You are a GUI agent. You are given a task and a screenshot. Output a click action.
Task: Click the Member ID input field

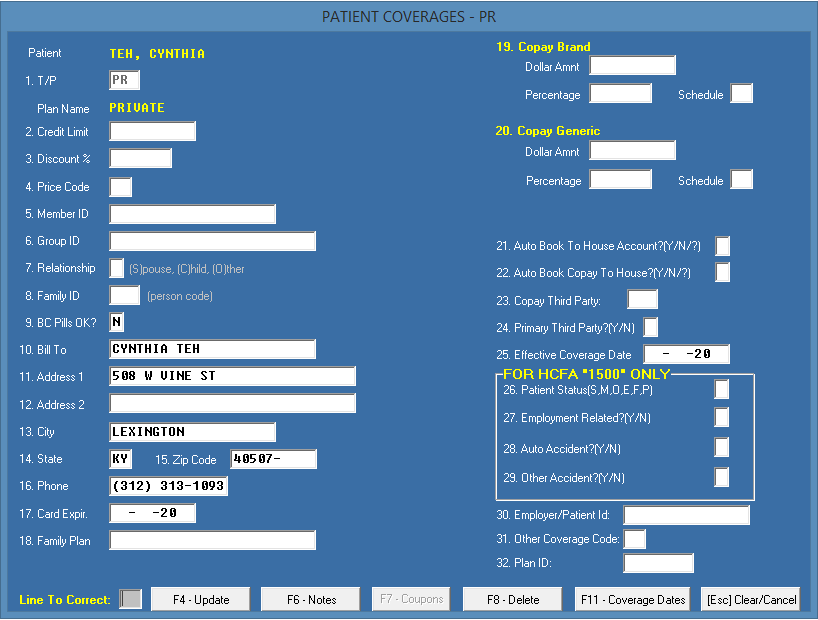tap(192, 214)
